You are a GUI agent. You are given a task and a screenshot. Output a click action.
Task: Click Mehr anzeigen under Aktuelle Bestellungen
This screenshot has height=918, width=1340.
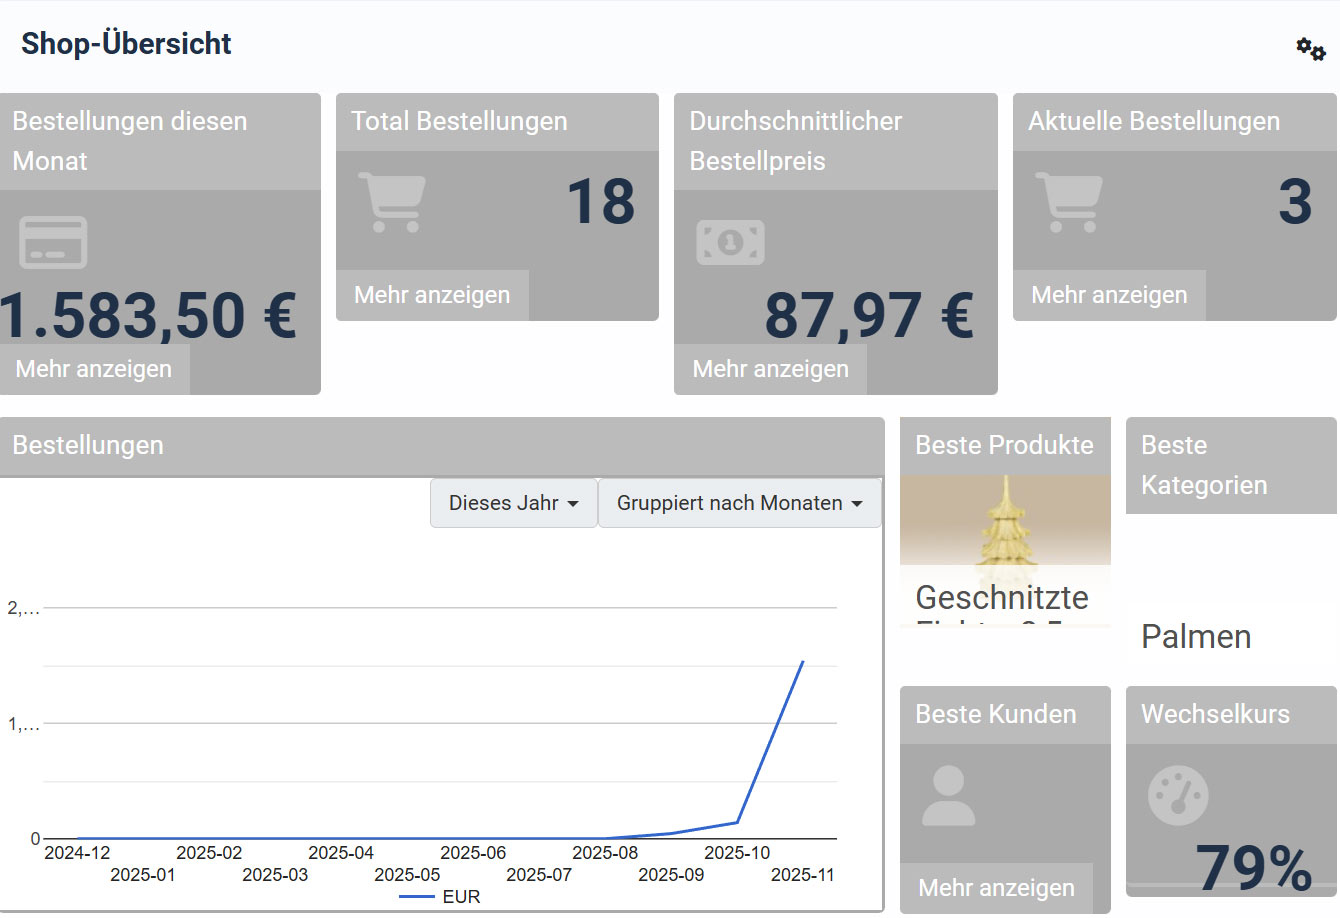click(x=1109, y=295)
